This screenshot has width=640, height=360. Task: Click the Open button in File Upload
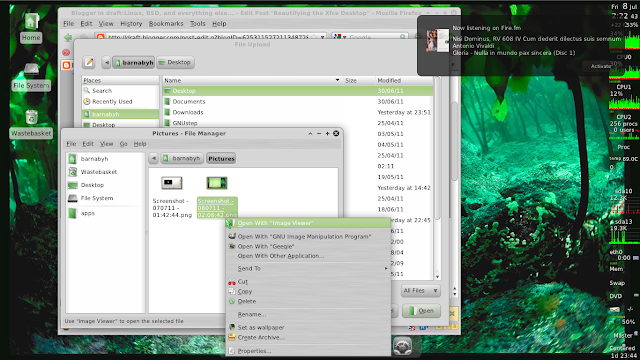coord(421,311)
